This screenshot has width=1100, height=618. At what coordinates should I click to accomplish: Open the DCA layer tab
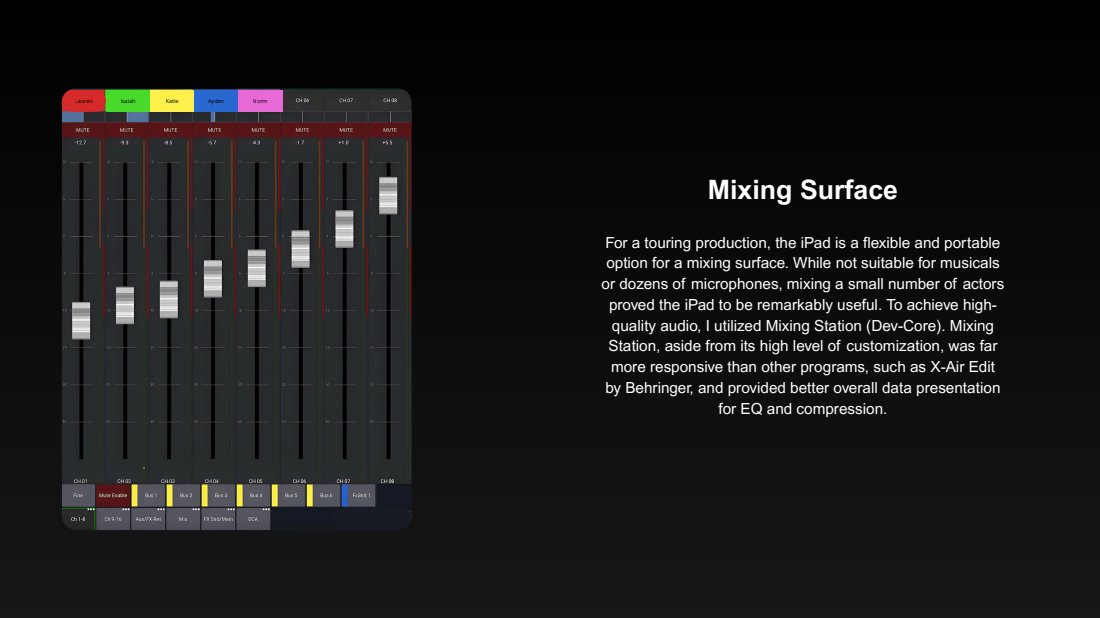pos(253,520)
